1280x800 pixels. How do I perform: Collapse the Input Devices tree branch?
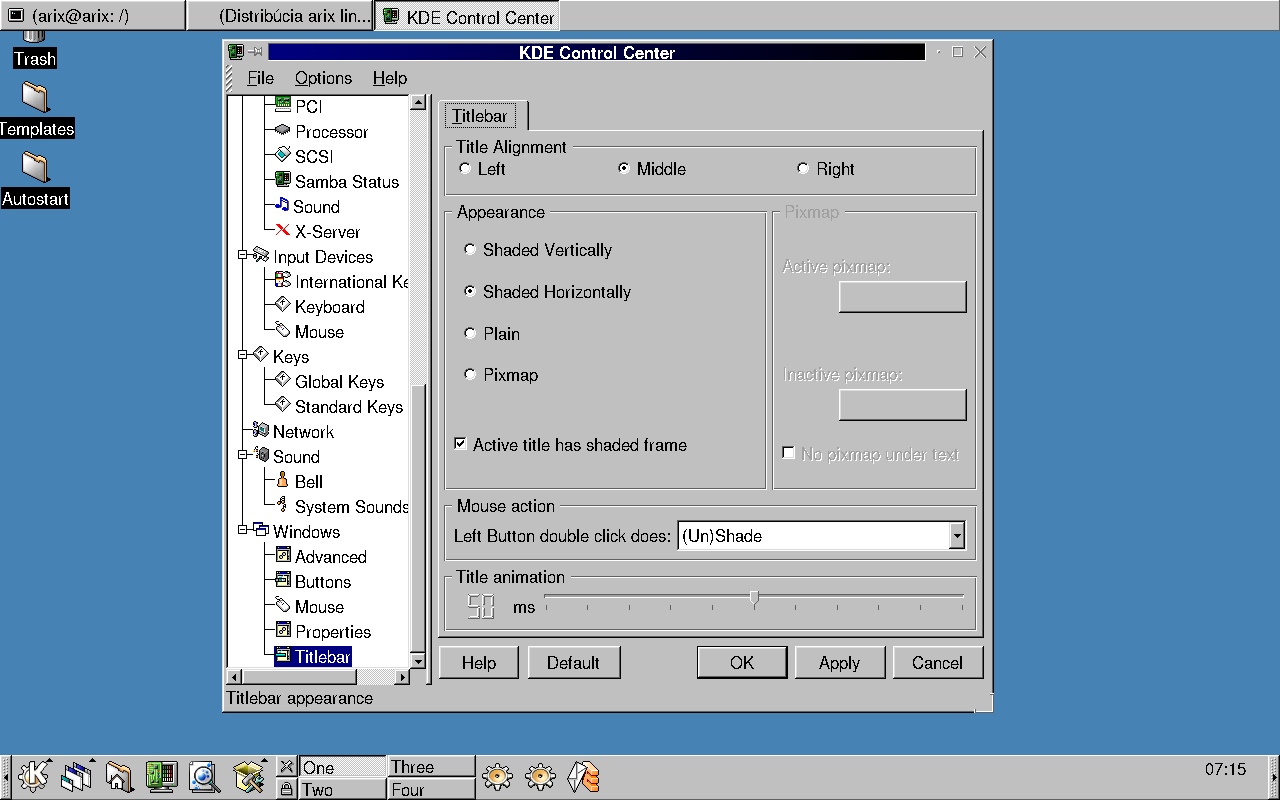coord(243,256)
